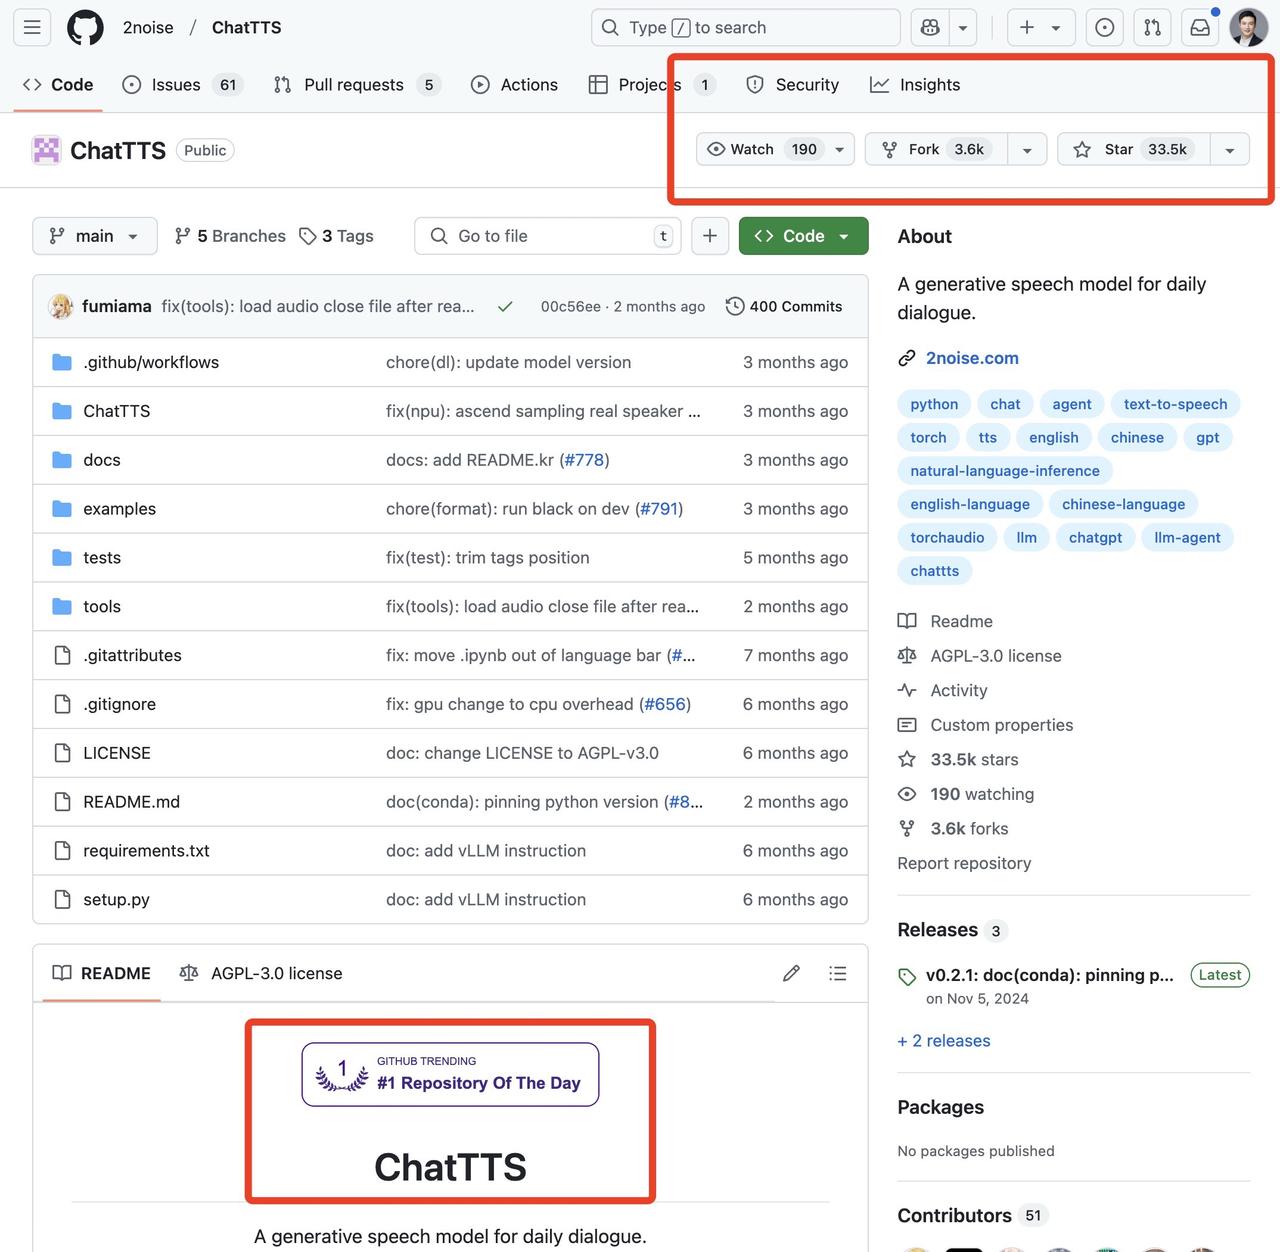
Task: Open the Copilot icon button
Action: click(x=930, y=28)
